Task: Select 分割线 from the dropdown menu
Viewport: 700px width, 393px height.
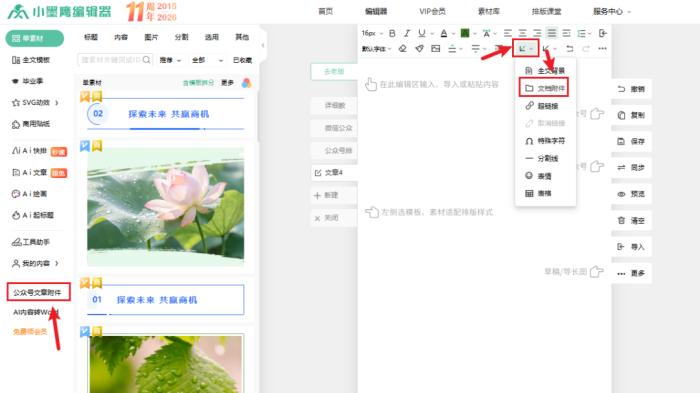Action: tap(542, 159)
